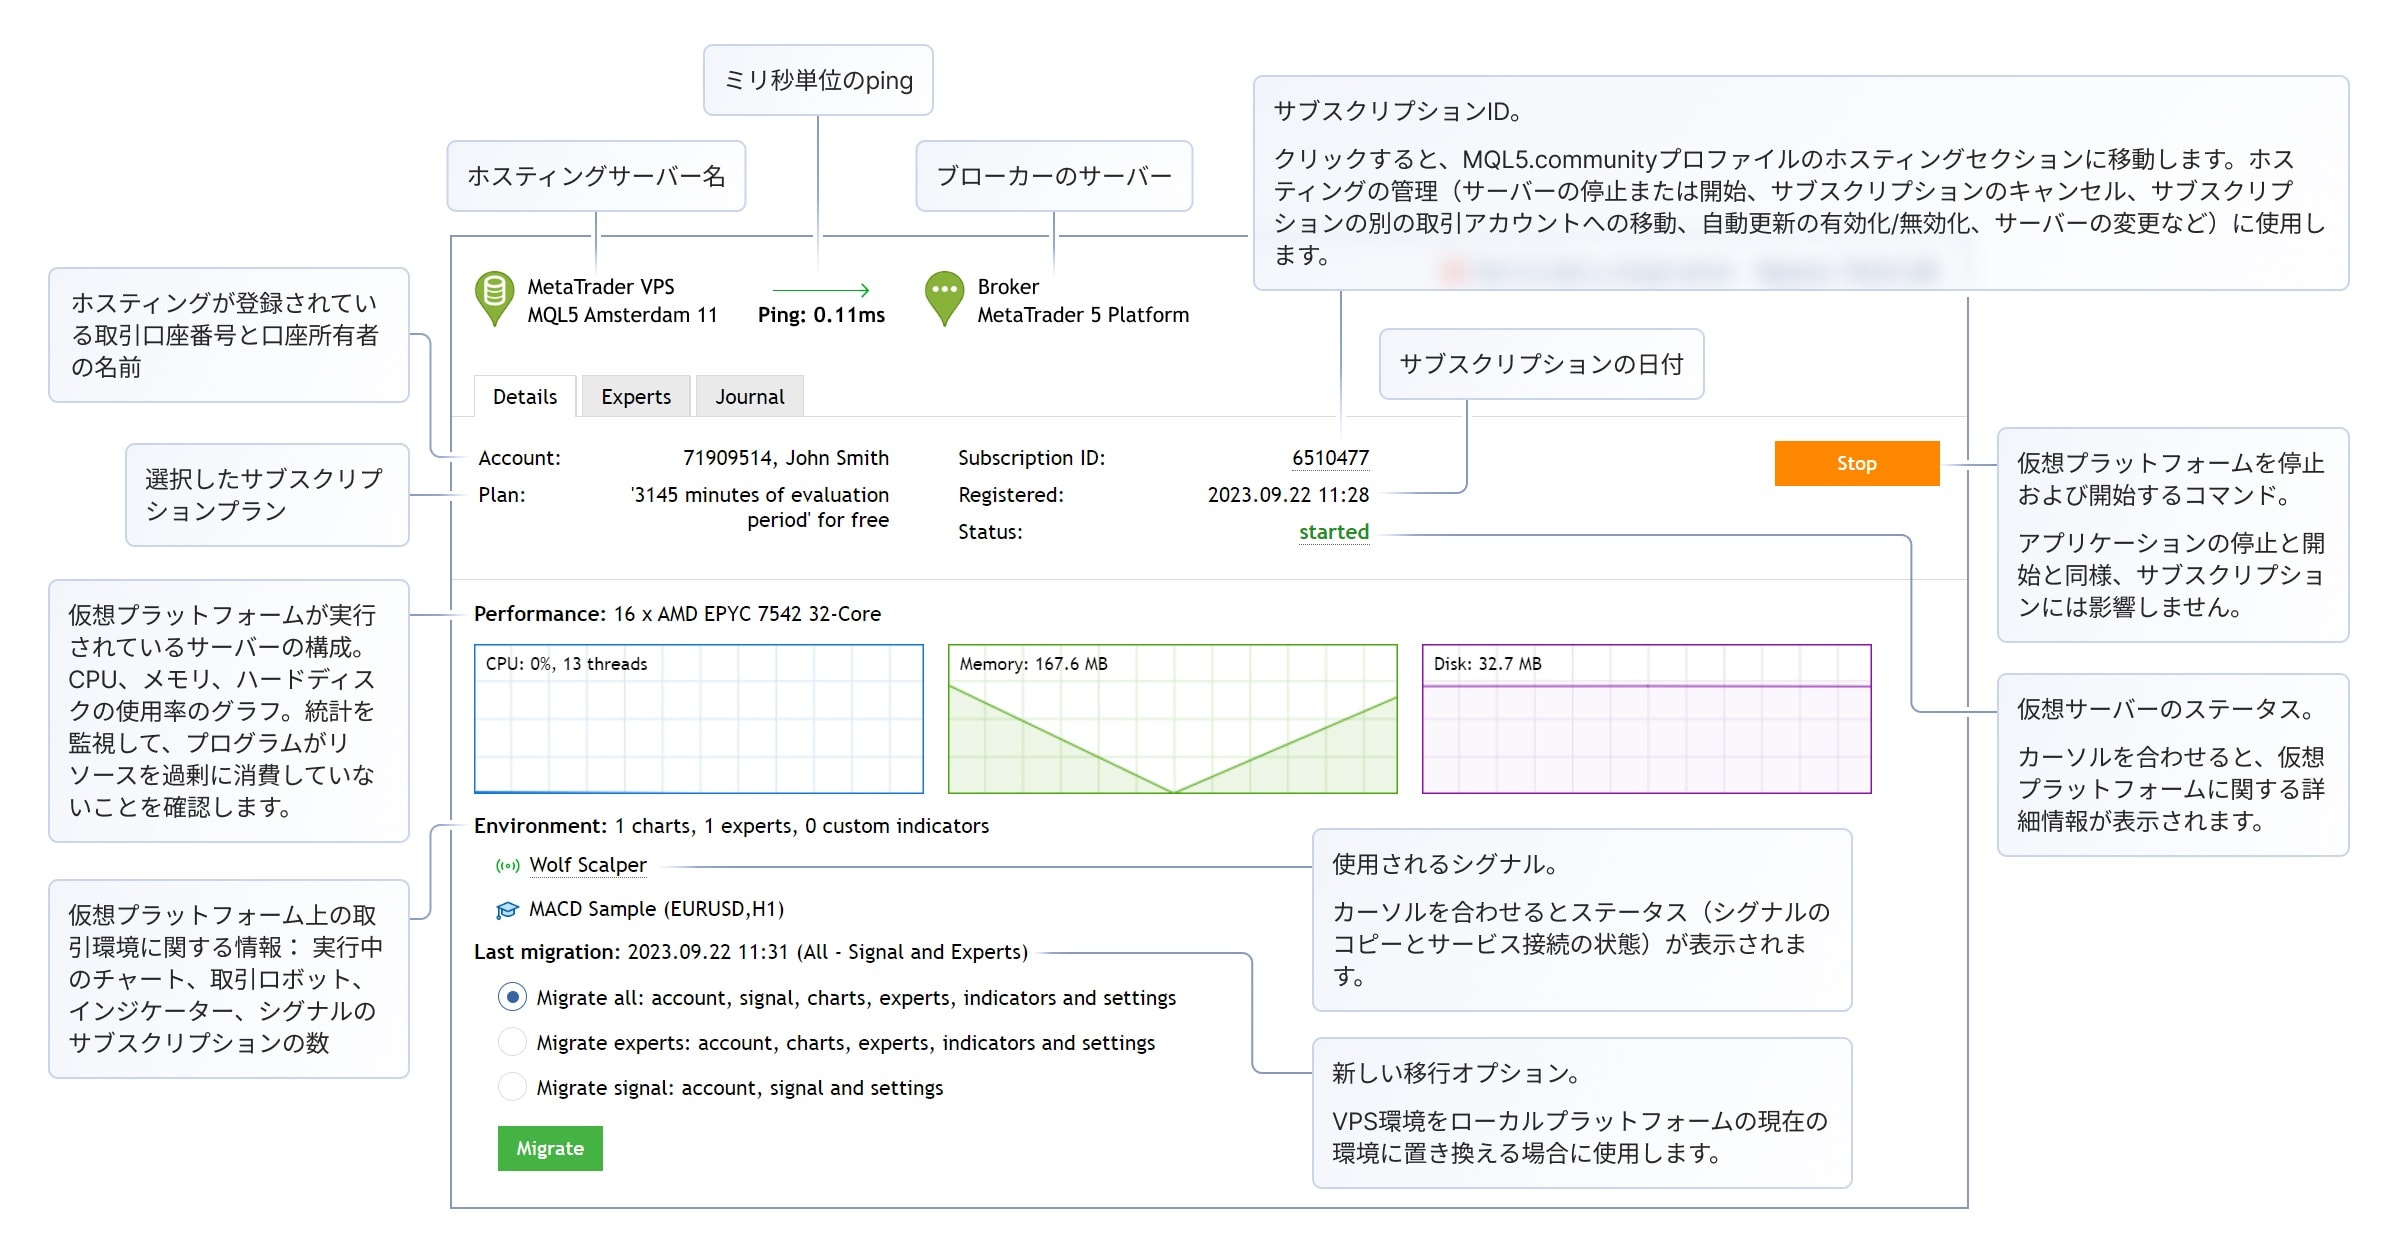Click the 新しい移行オプション callout box
Viewport: 2400px width, 1260px height.
(1582, 1113)
